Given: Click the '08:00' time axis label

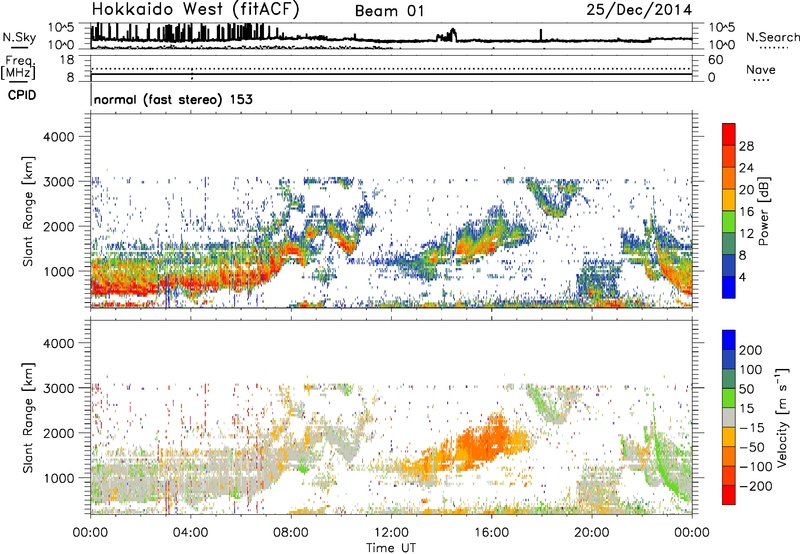Looking at the screenshot, I should (x=291, y=532).
